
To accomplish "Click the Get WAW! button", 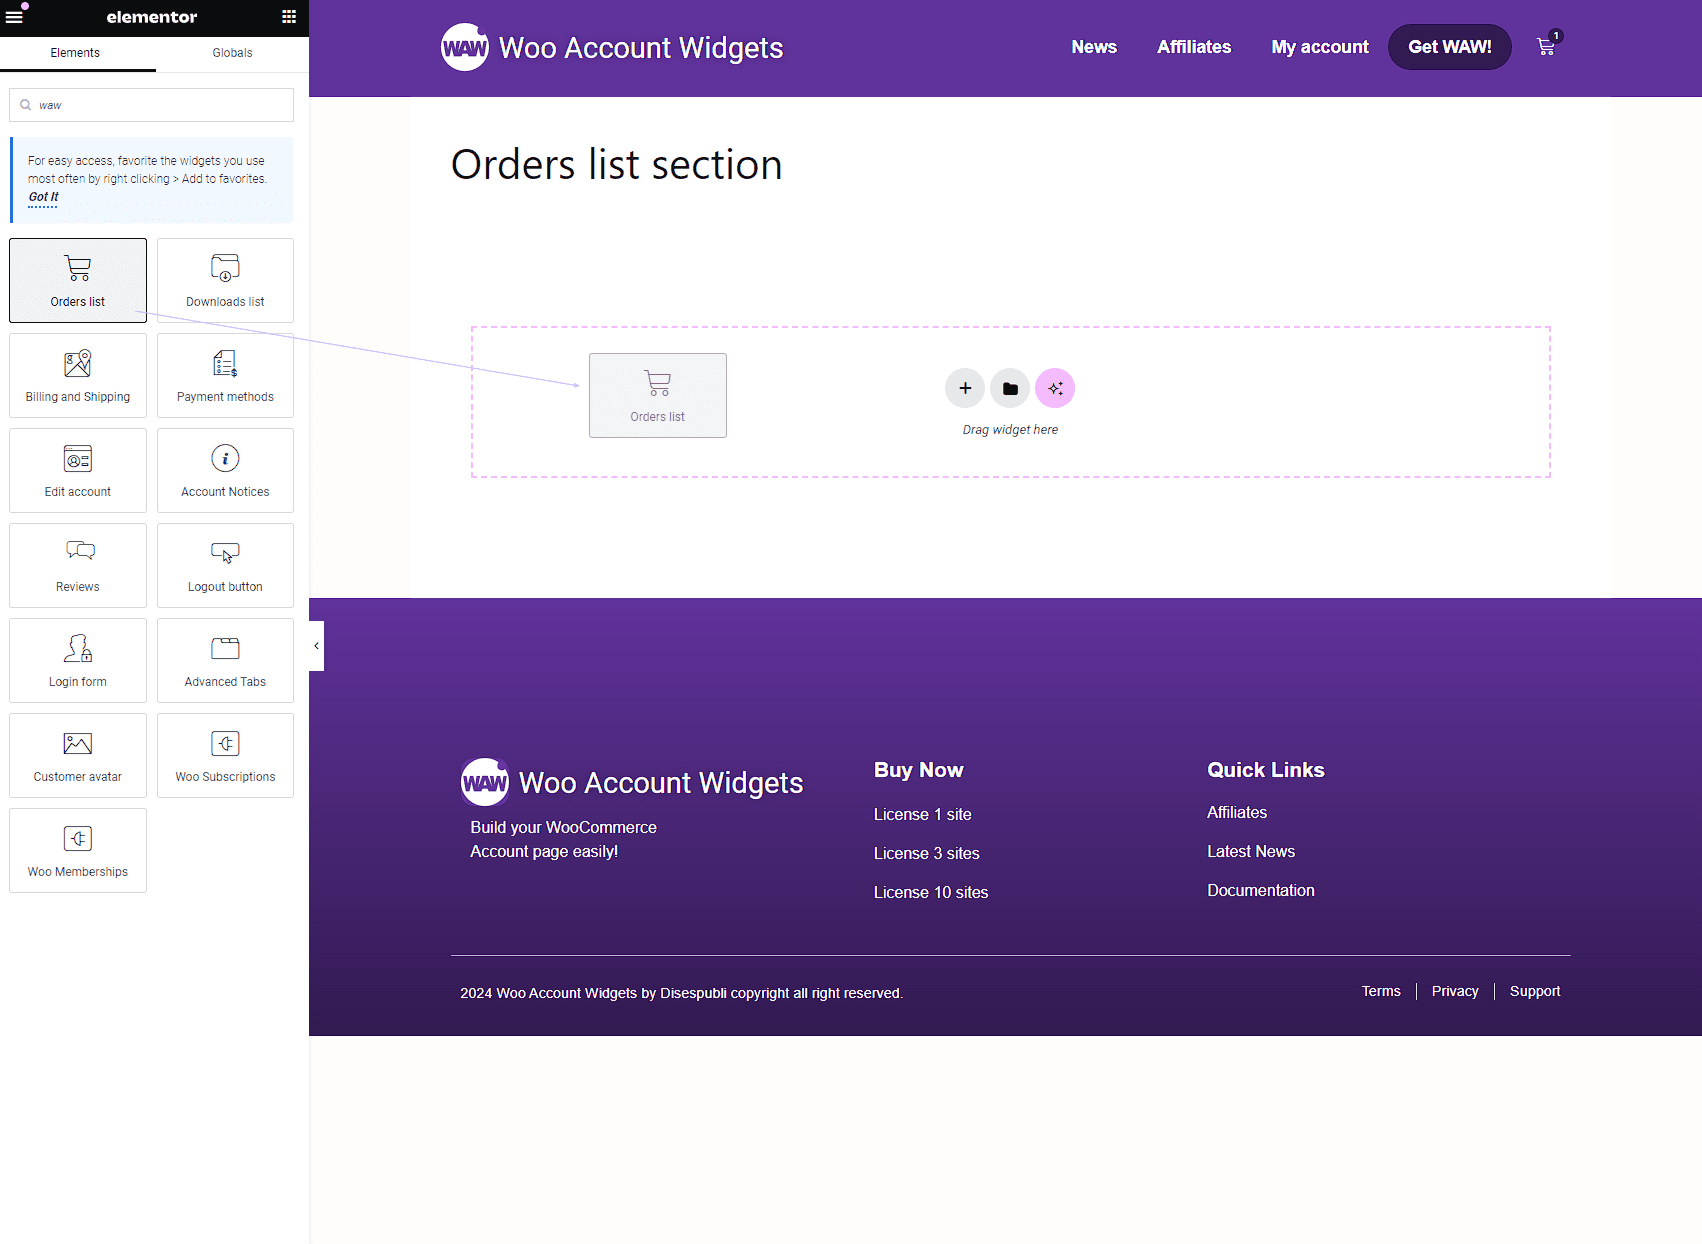I will pyautogui.click(x=1450, y=47).
